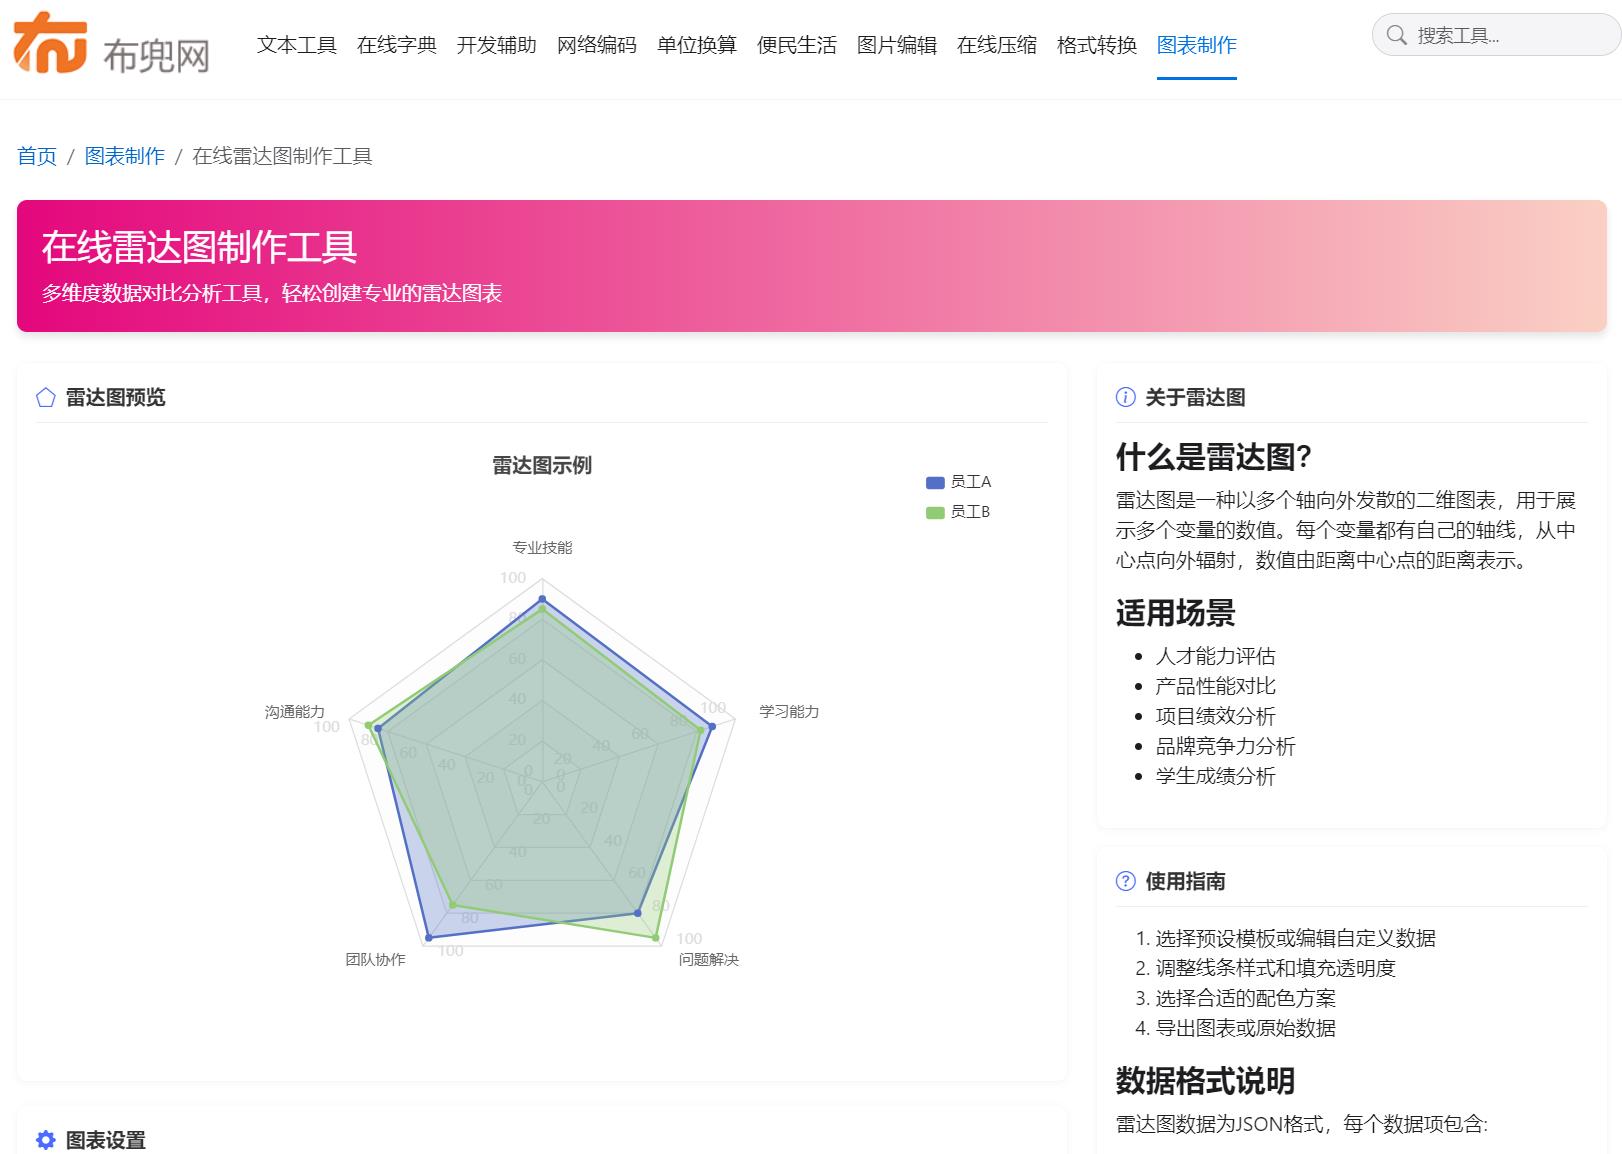The width and height of the screenshot is (1622, 1154).
Task: Click the gear icon beside 图表设置
Action: [45, 1140]
